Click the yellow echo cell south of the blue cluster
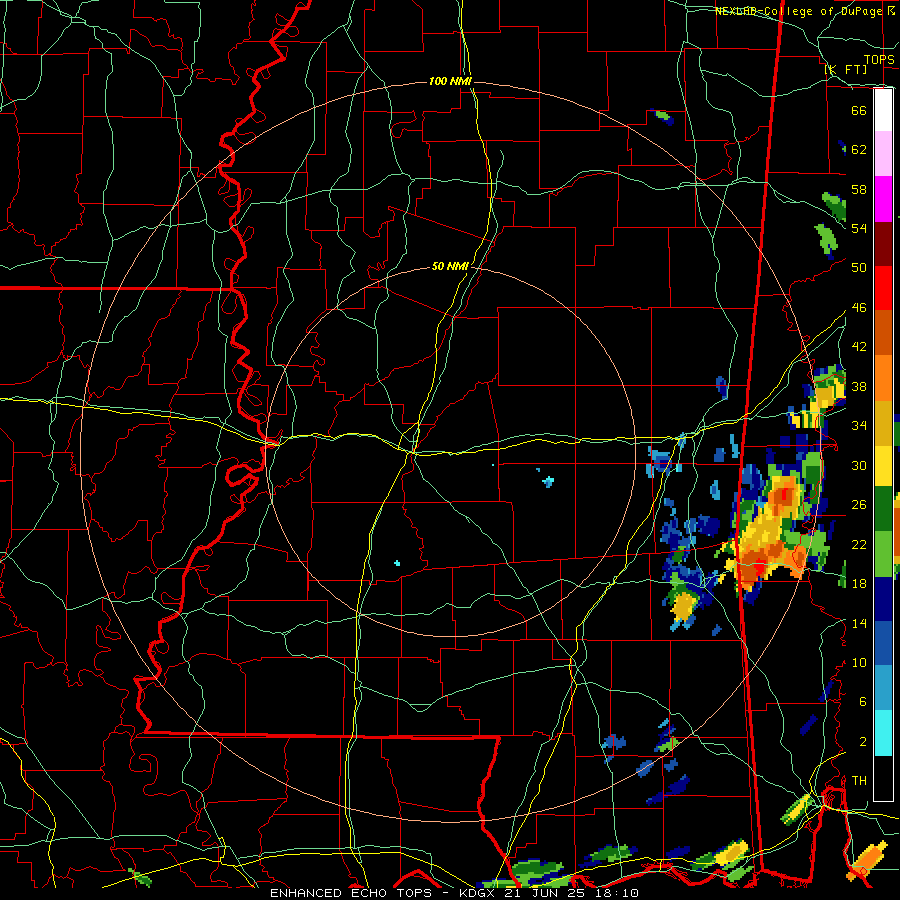This screenshot has width=900, height=900. [684, 606]
